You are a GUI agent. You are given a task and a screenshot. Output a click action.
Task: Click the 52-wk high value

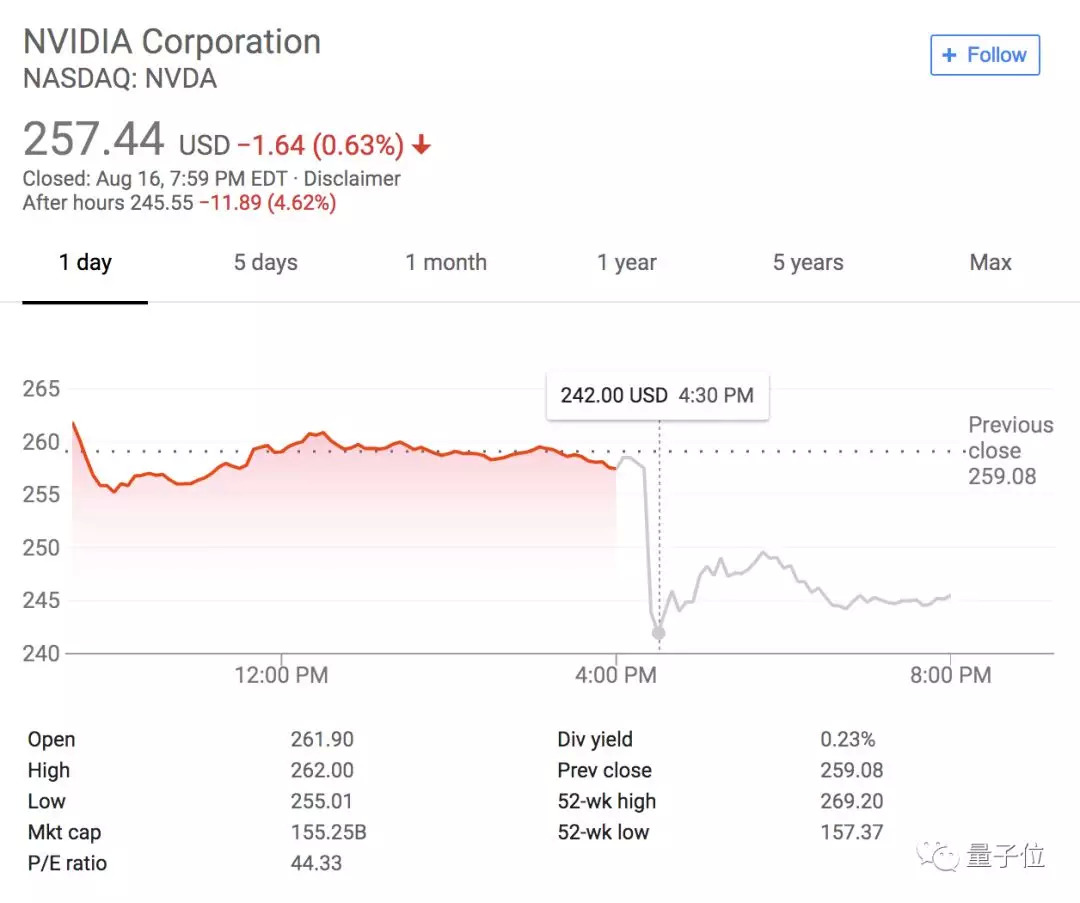click(x=850, y=801)
